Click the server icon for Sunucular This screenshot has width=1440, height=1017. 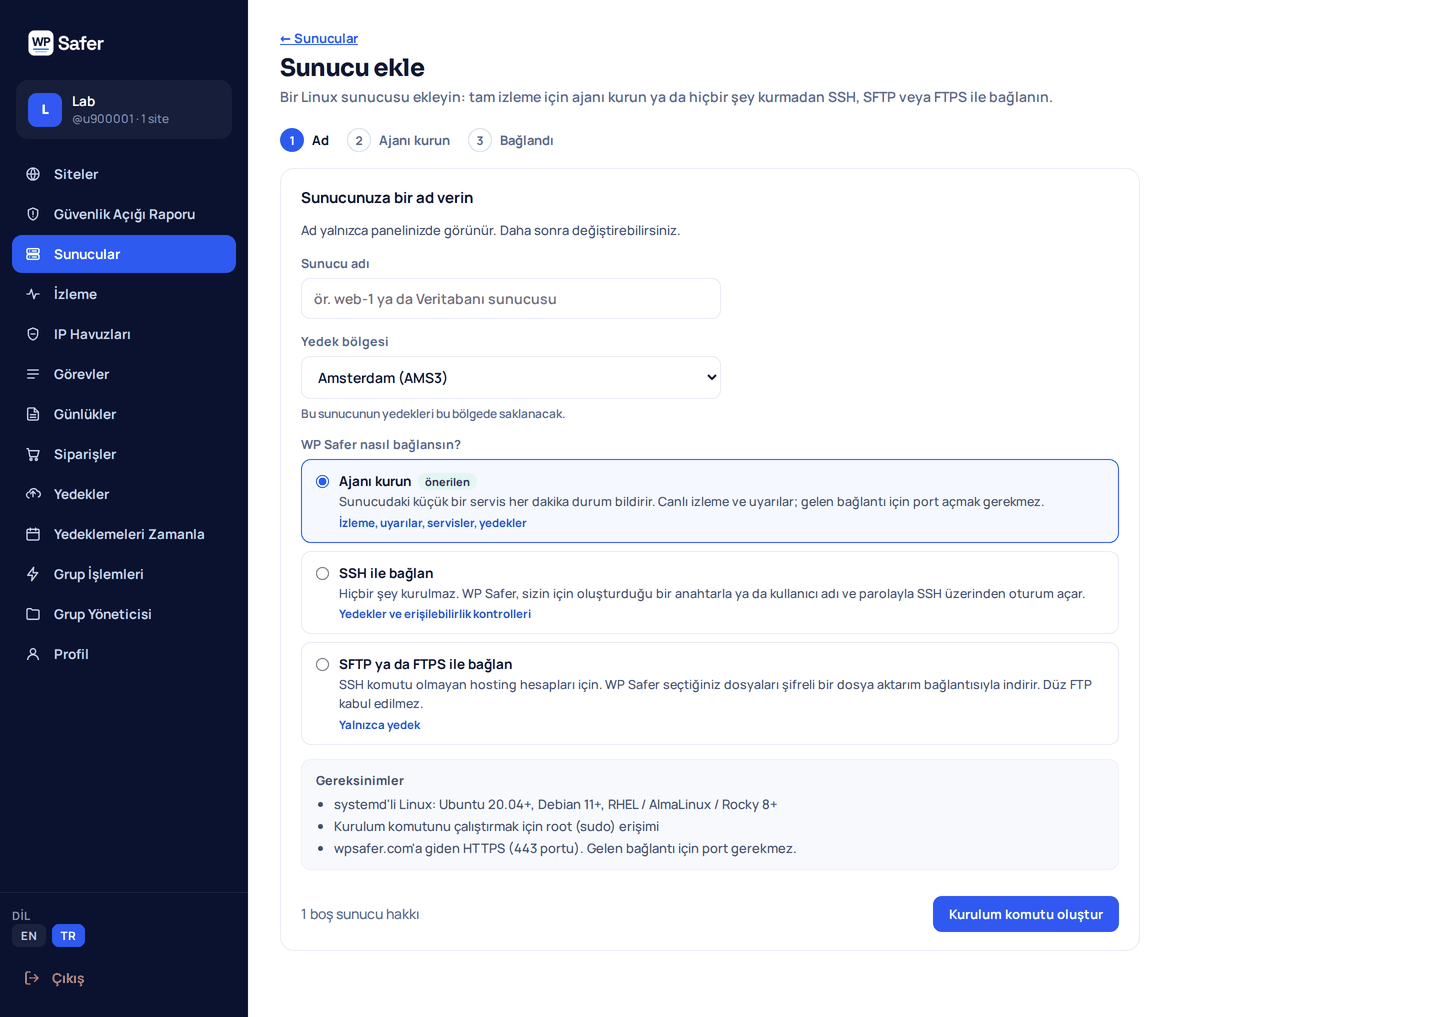(33, 254)
